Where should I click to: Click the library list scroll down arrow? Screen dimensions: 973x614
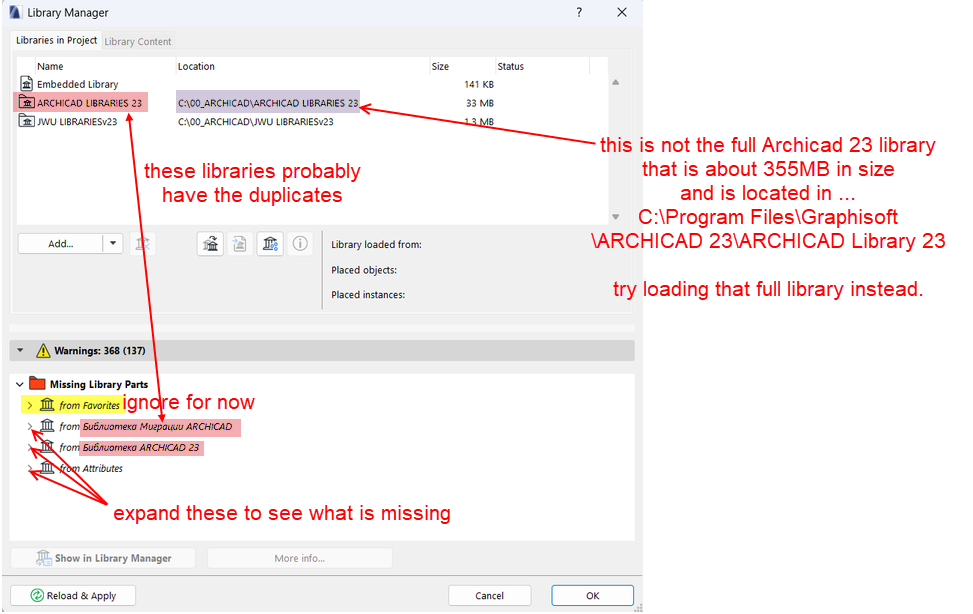(x=616, y=217)
